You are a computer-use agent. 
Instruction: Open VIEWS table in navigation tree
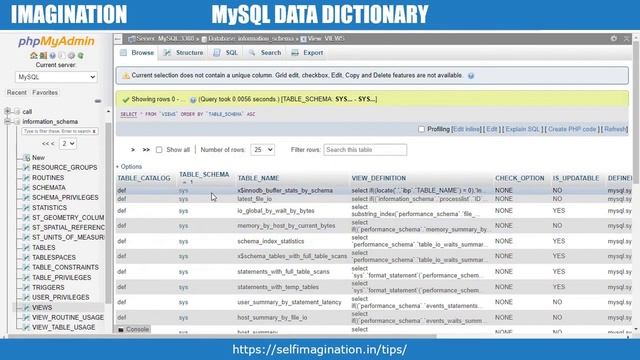[42, 307]
